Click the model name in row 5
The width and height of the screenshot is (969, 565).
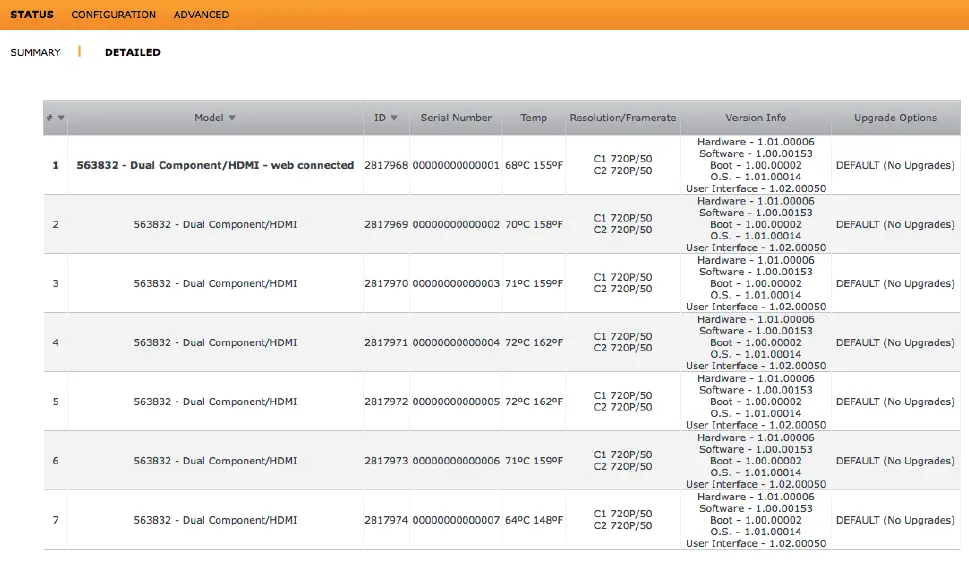click(215, 401)
